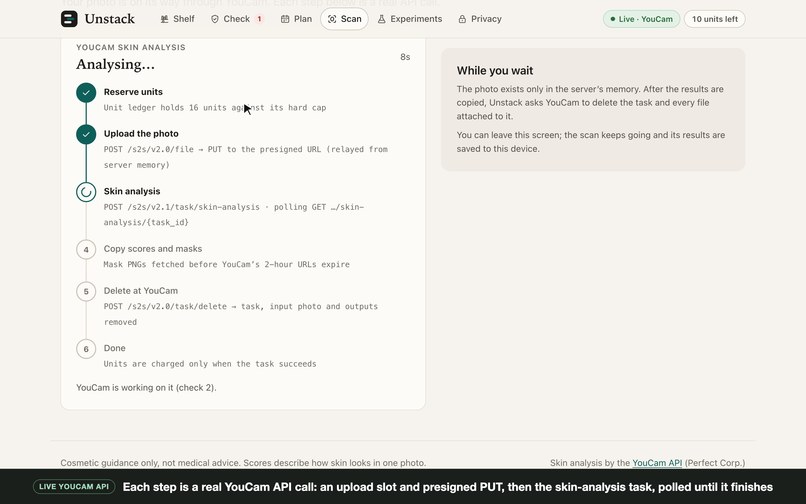Click the scan frame icon beside Scan
This screenshot has height=504, width=806.
tap(332, 19)
